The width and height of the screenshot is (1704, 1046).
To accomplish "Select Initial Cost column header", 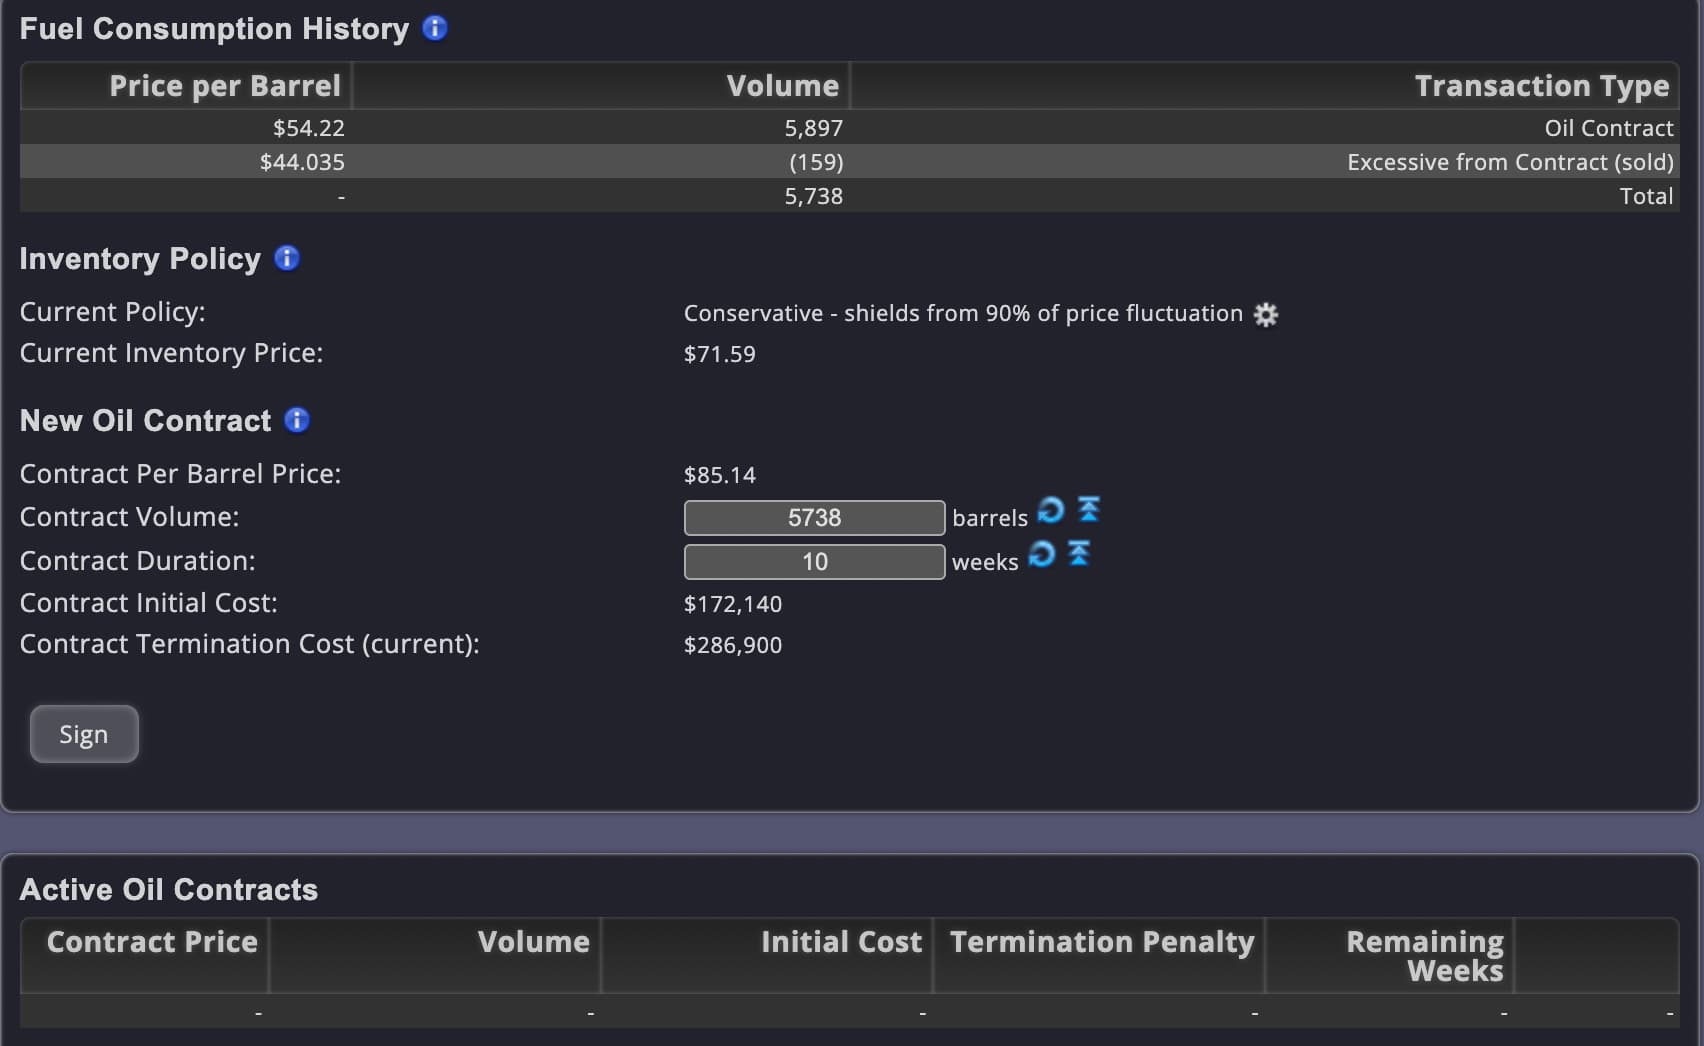I will (767, 955).
